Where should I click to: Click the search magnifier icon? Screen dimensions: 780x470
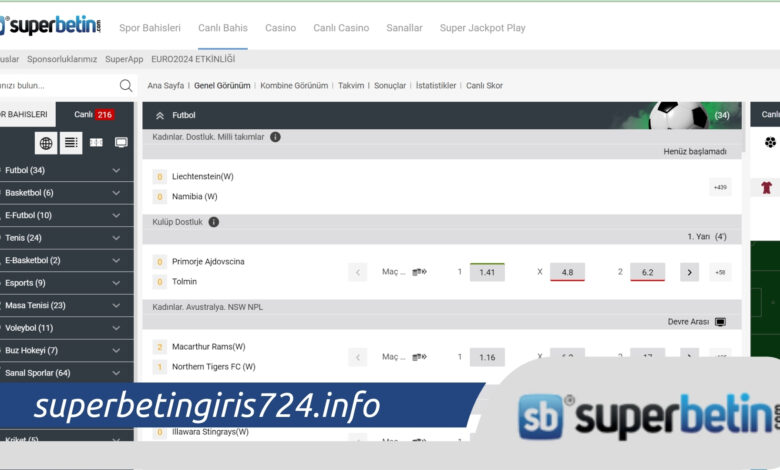(x=125, y=86)
